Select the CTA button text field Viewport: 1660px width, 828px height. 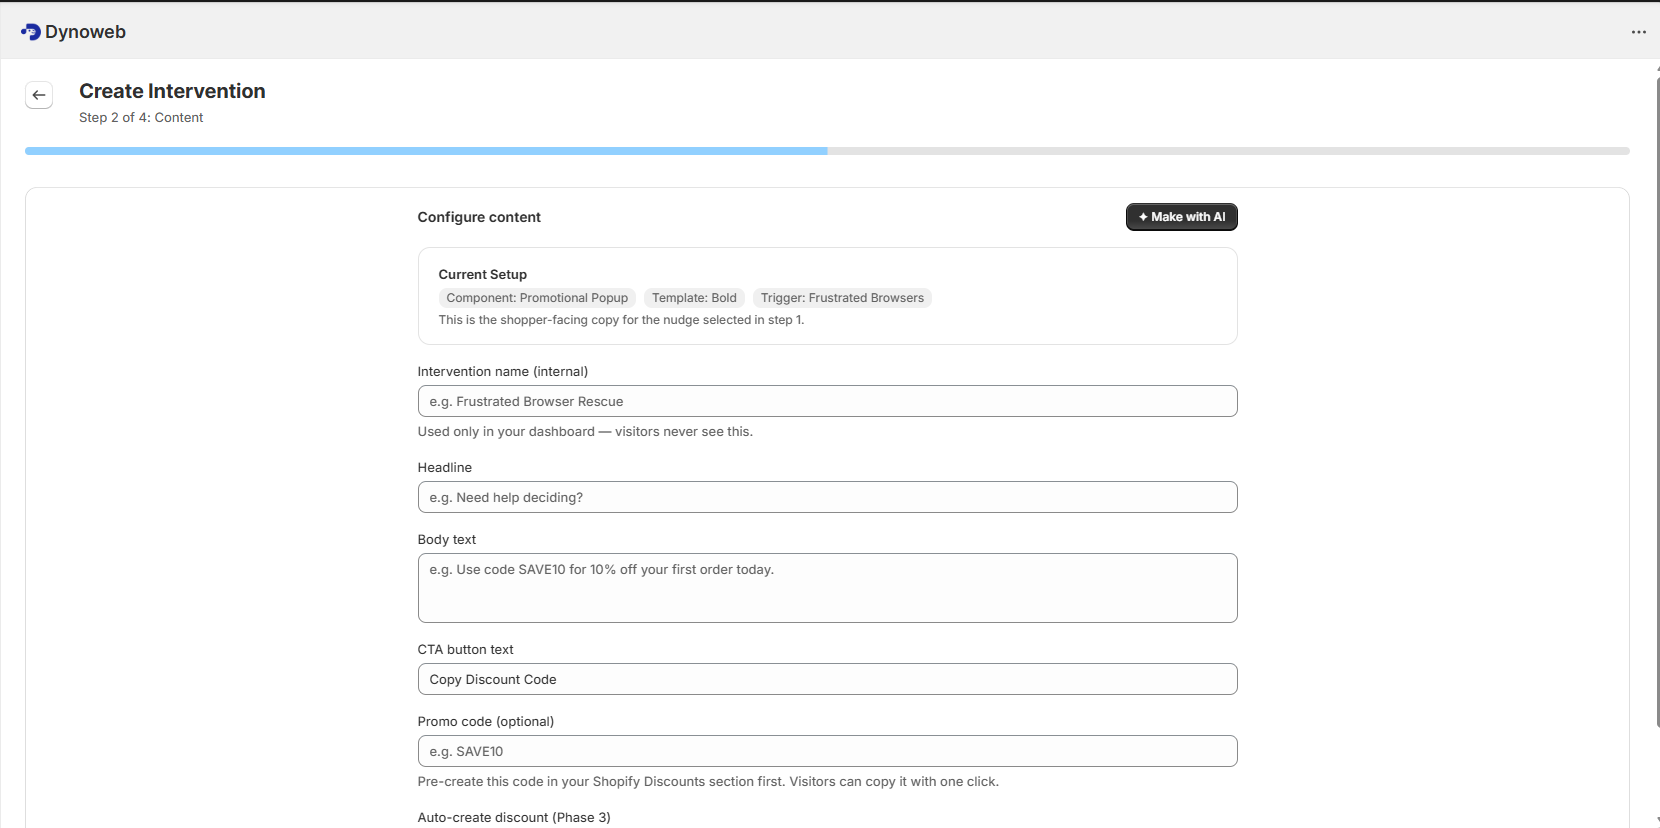point(827,679)
